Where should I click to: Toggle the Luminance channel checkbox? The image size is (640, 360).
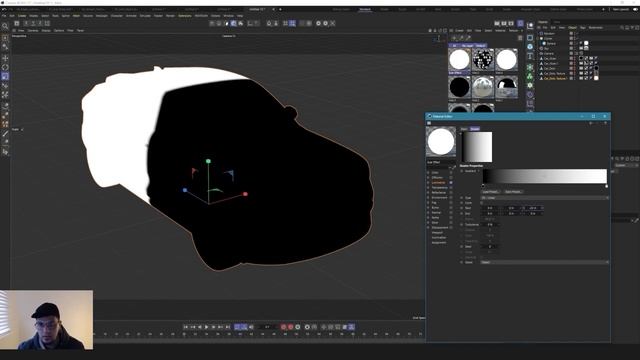click(451, 182)
